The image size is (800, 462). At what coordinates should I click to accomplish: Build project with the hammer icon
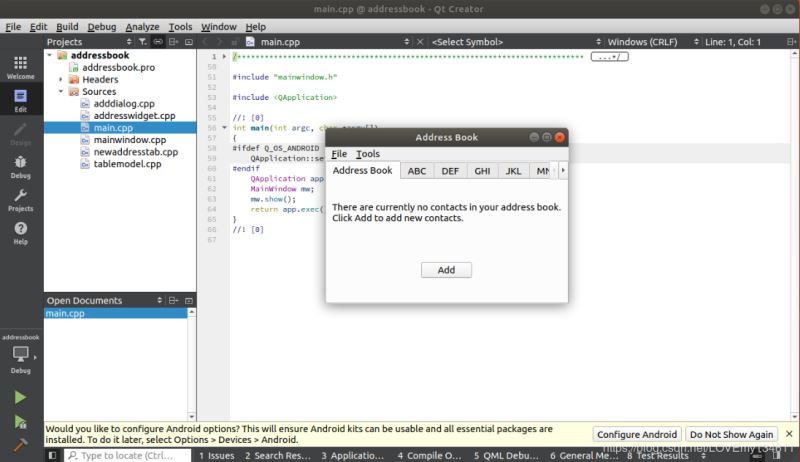[20, 444]
